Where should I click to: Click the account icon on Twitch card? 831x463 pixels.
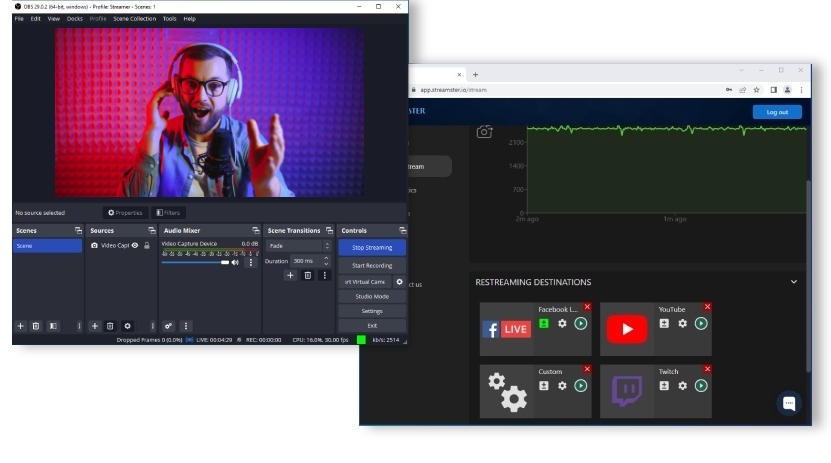coord(664,386)
